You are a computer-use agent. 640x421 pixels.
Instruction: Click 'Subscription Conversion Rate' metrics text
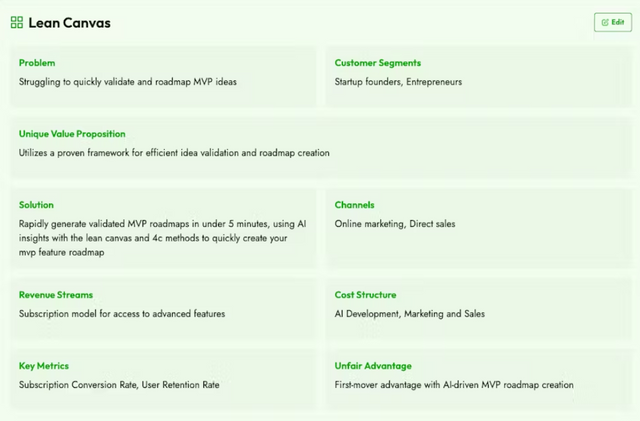point(78,385)
